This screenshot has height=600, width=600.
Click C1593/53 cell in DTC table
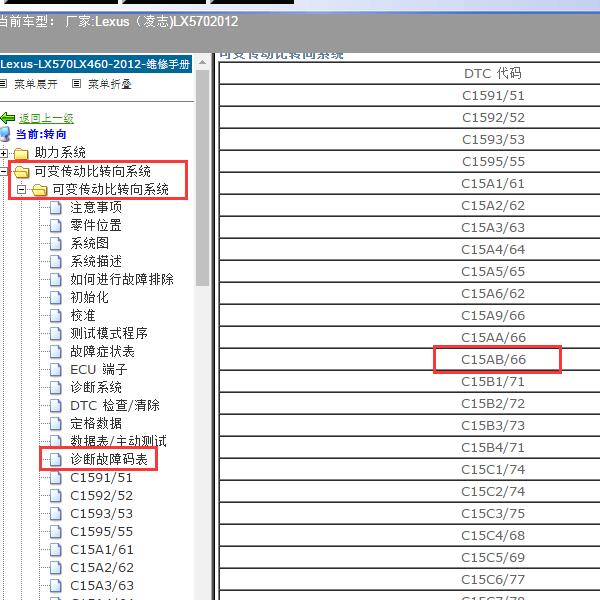pyautogui.click(x=493, y=139)
